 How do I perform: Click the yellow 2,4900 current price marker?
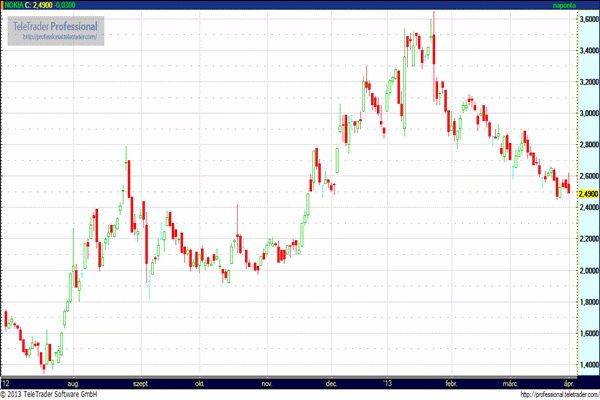(587, 193)
